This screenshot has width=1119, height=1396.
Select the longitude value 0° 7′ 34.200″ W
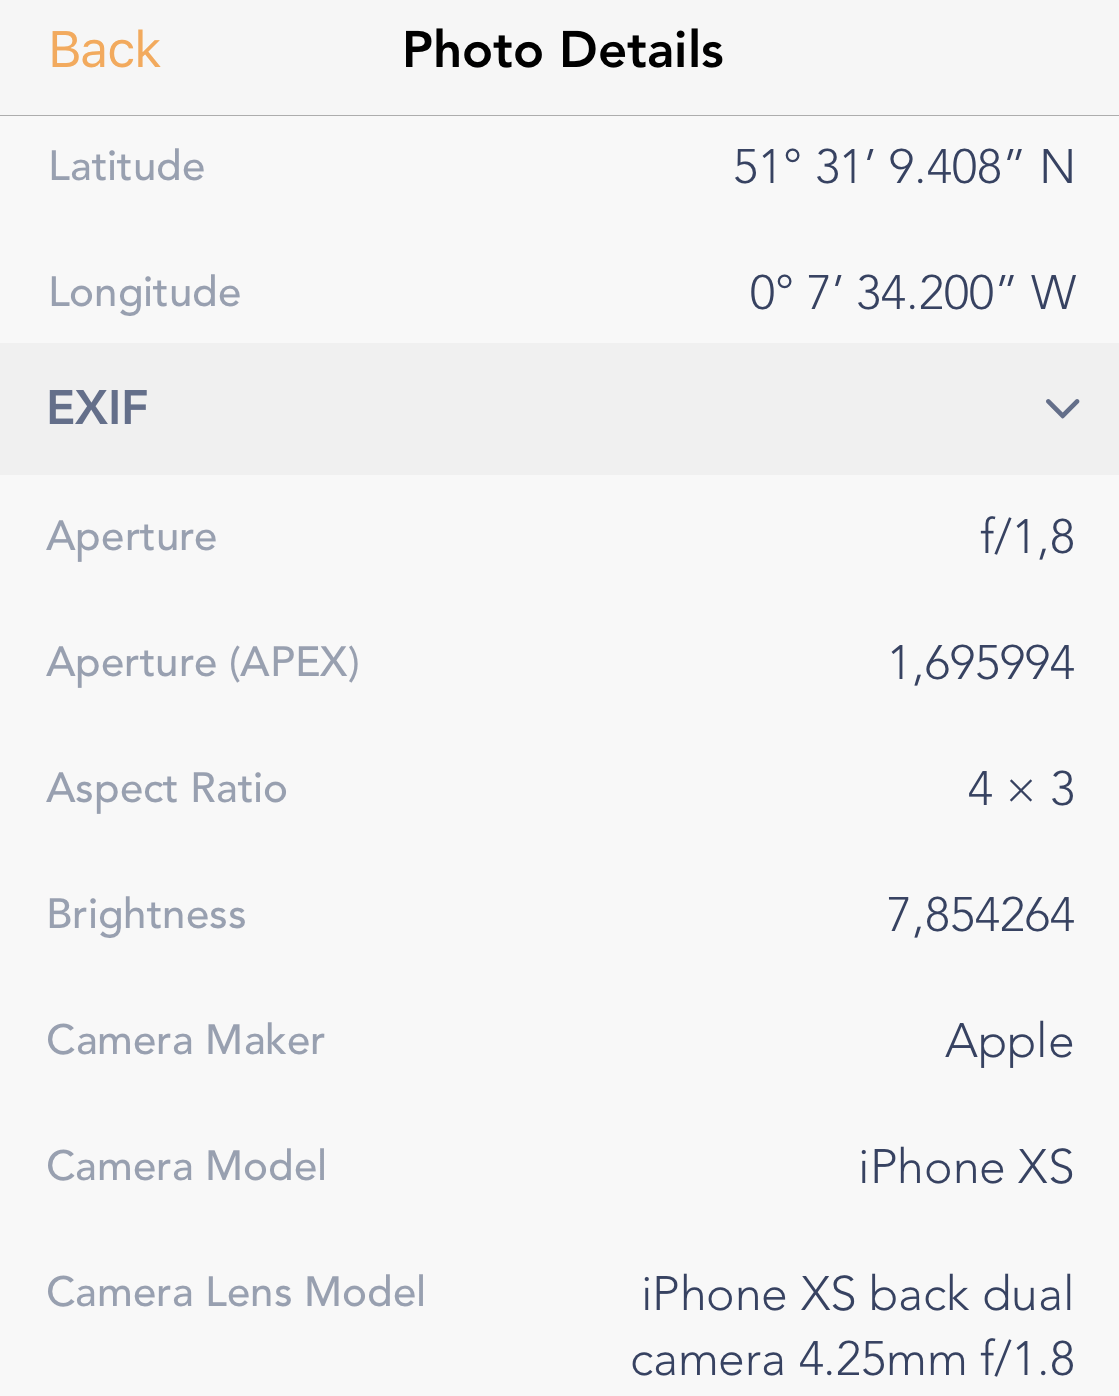(912, 293)
